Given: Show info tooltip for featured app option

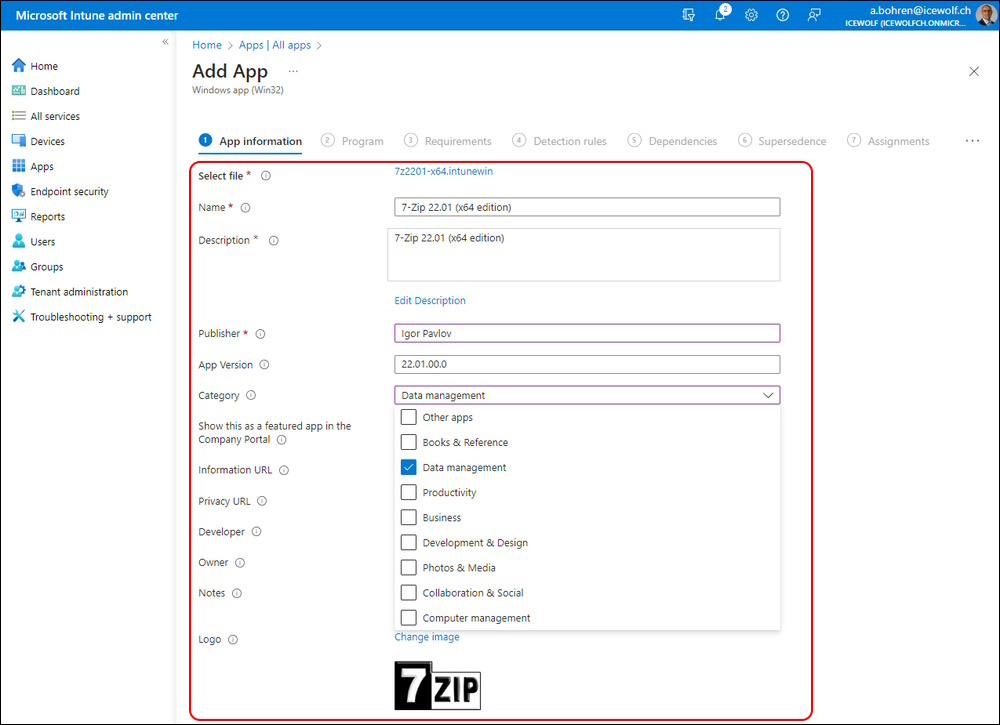Looking at the screenshot, I should click(281, 440).
